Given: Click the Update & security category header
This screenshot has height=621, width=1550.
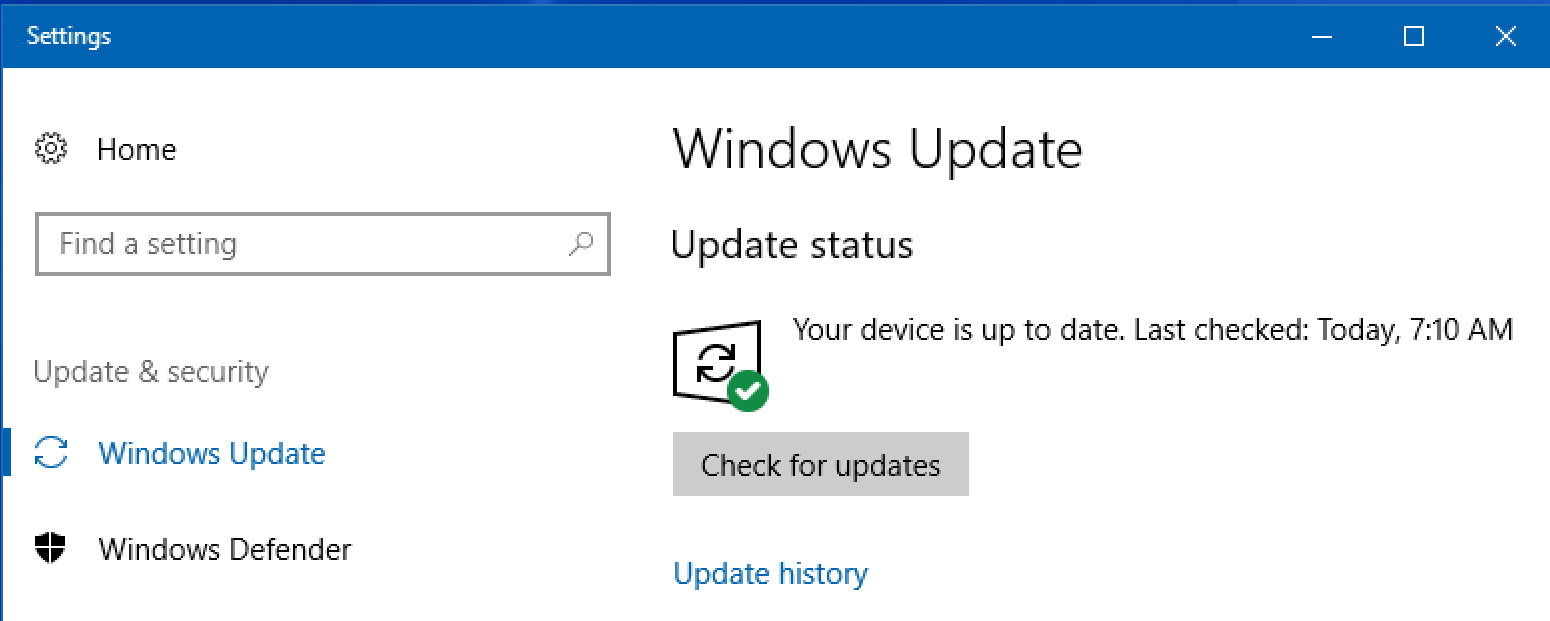Looking at the screenshot, I should coord(151,372).
